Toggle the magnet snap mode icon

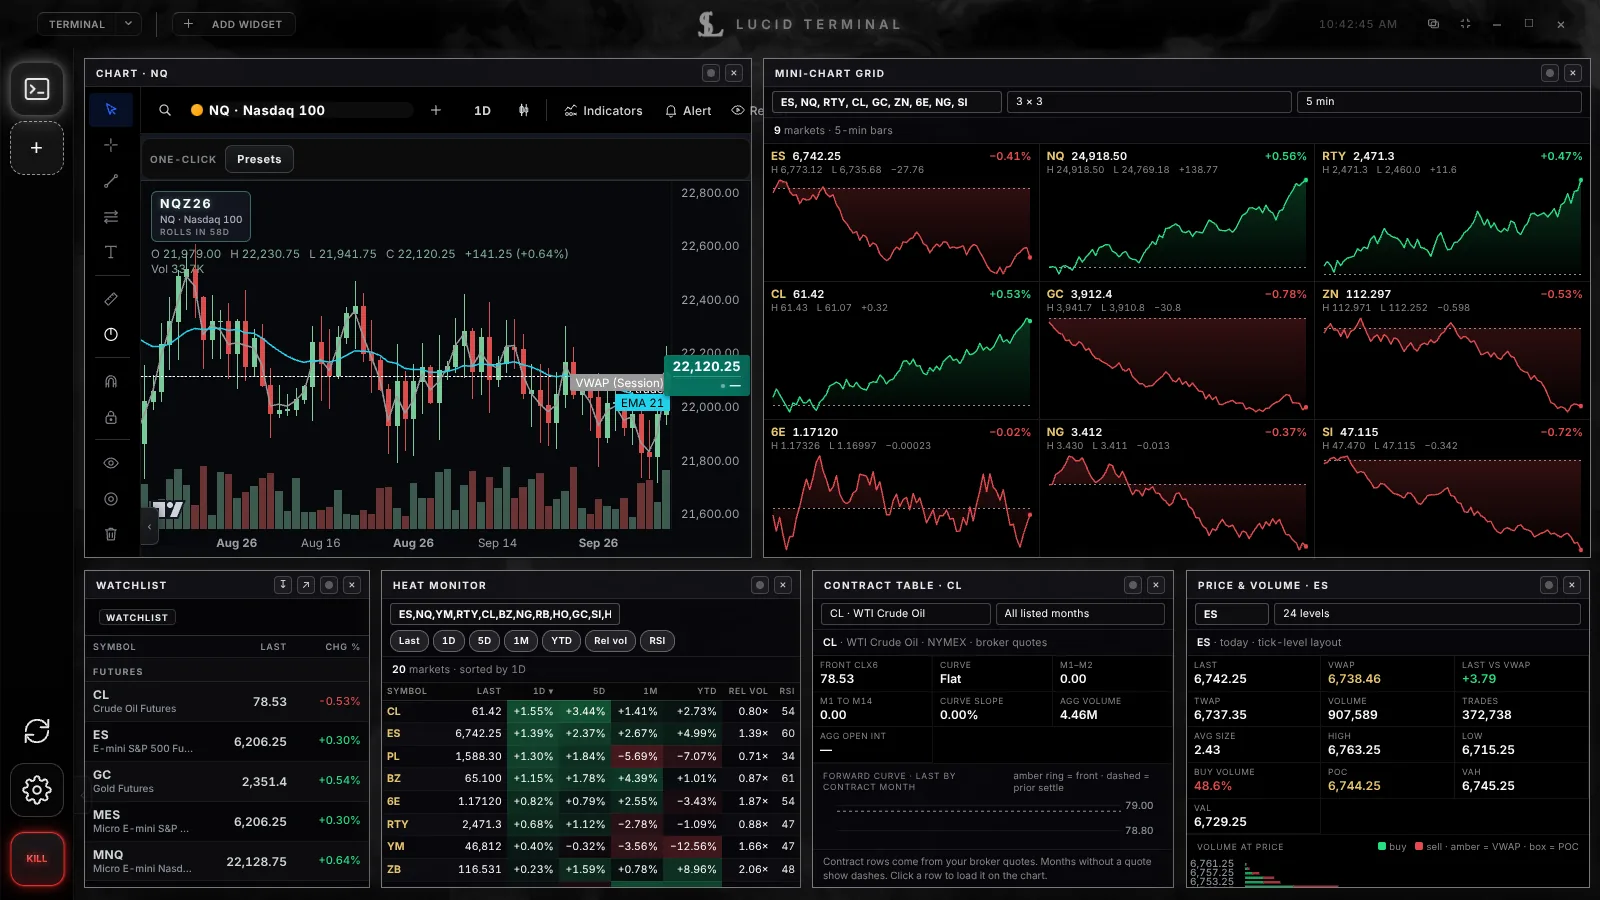(x=111, y=381)
